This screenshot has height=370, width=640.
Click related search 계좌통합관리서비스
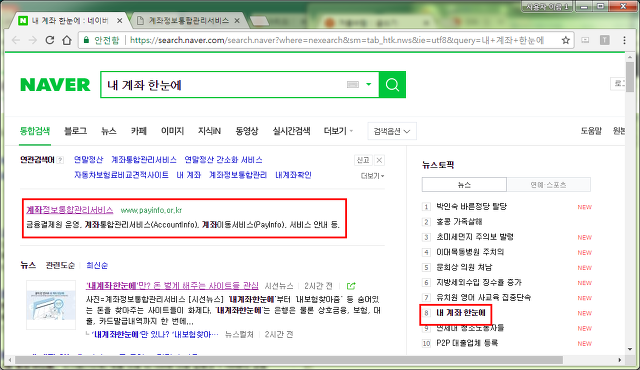(144, 160)
